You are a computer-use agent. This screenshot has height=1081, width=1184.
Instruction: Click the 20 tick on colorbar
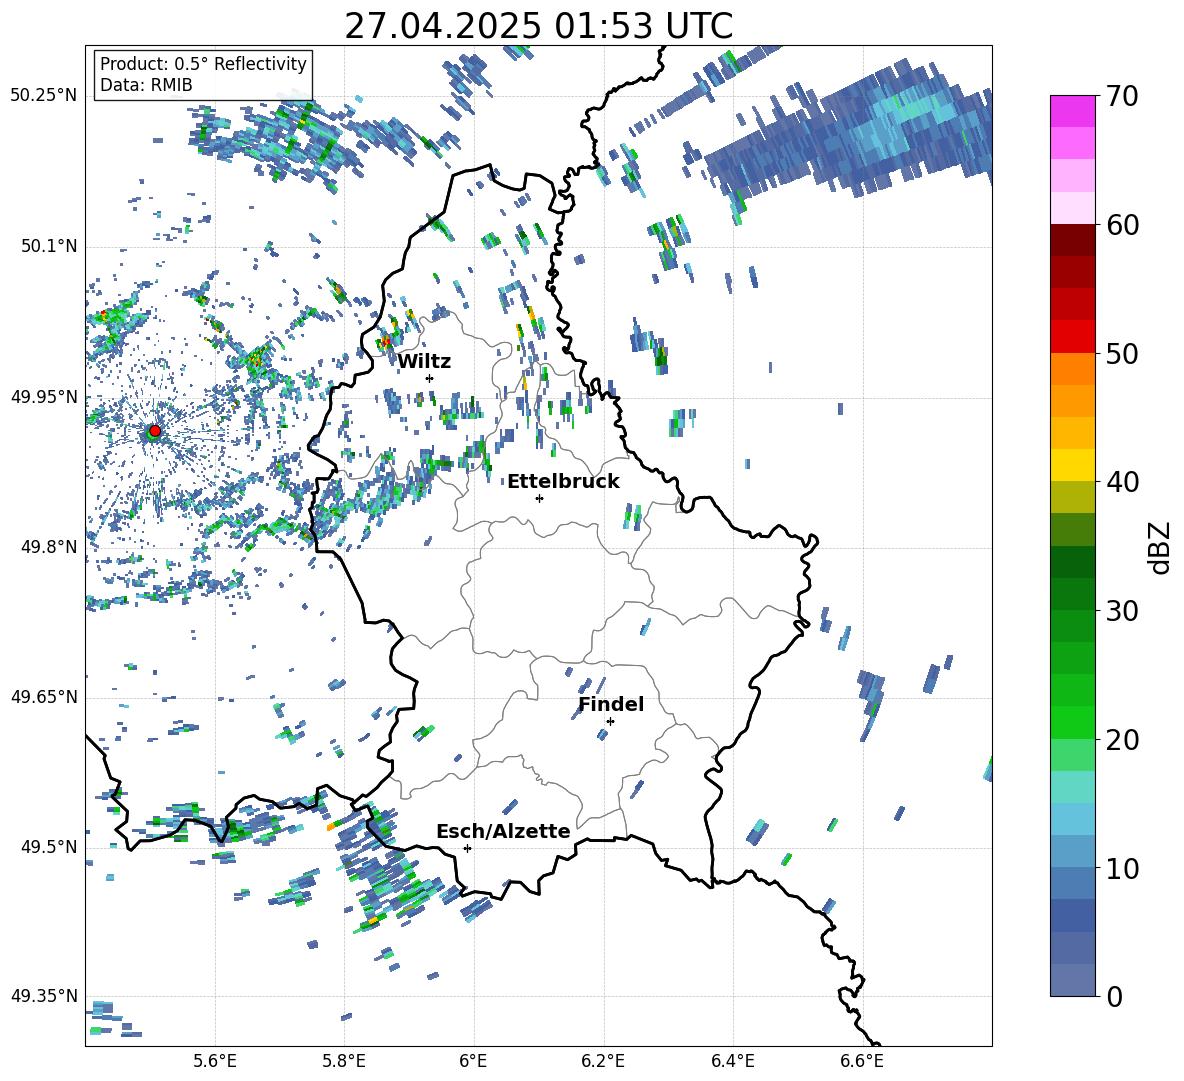pos(1122,740)
